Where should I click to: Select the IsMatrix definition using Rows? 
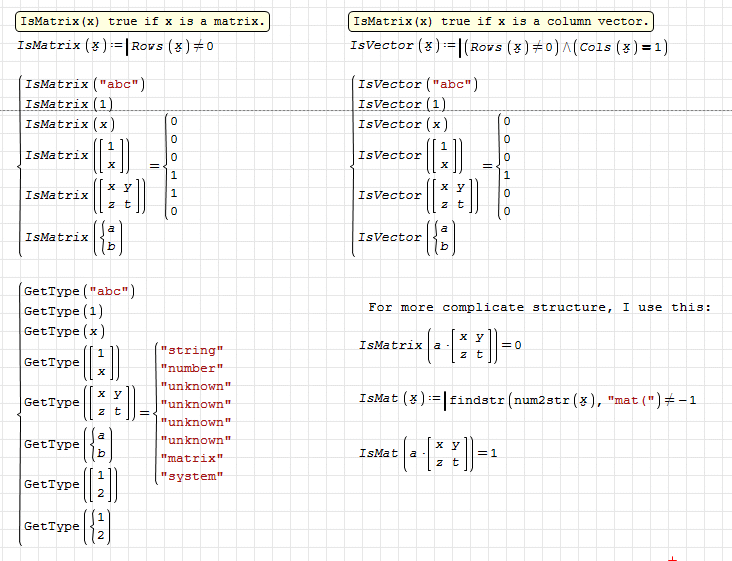click(x=115, y=46)
